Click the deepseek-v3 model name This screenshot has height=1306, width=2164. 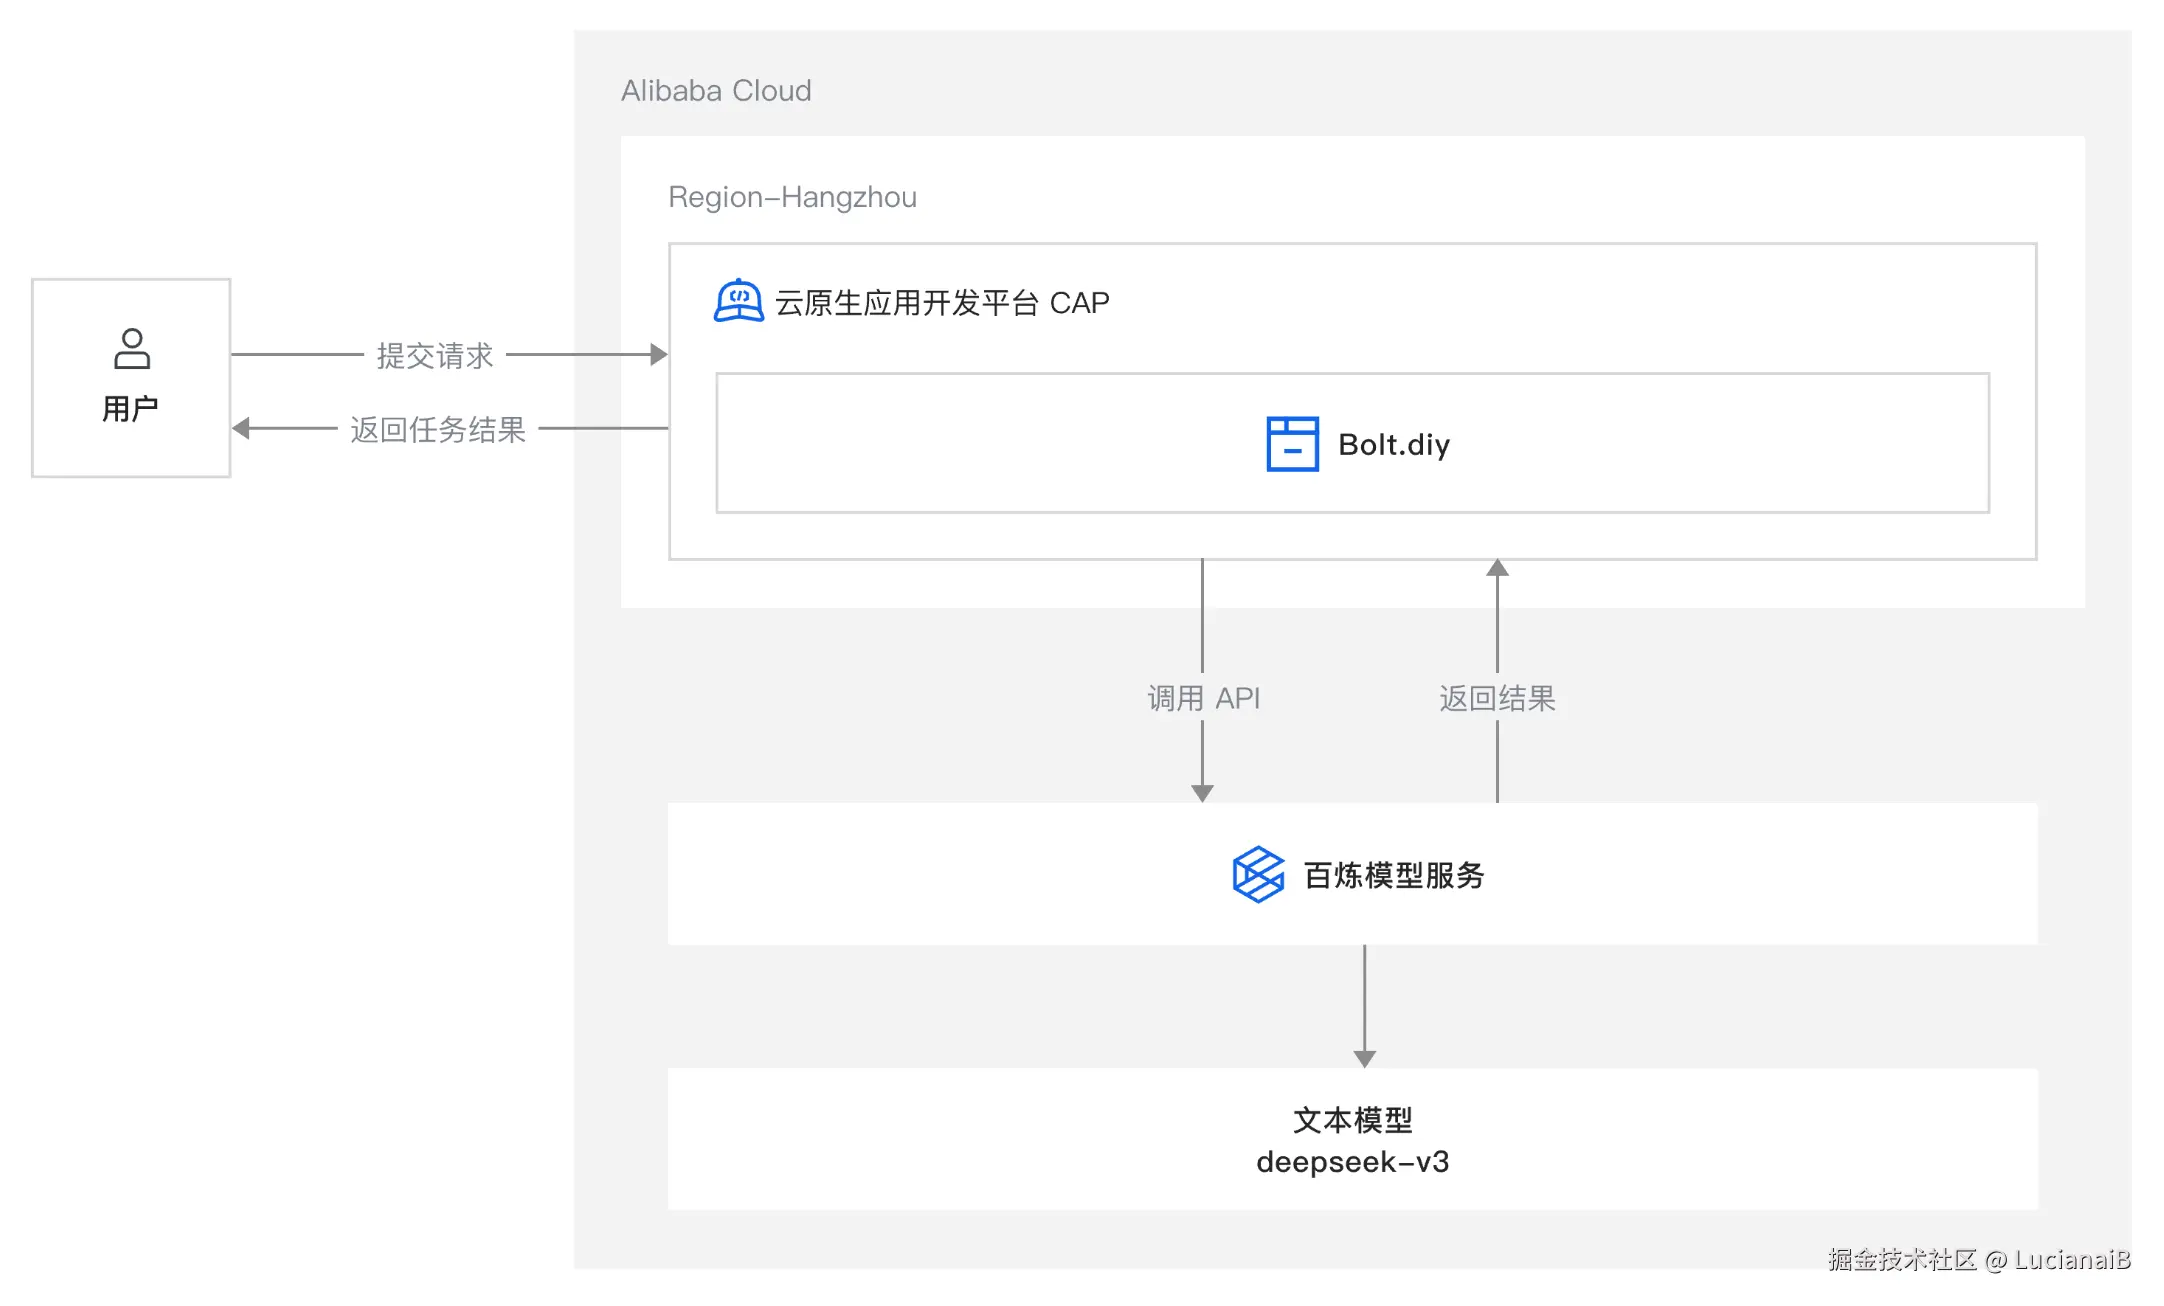coord(1352,1161)
